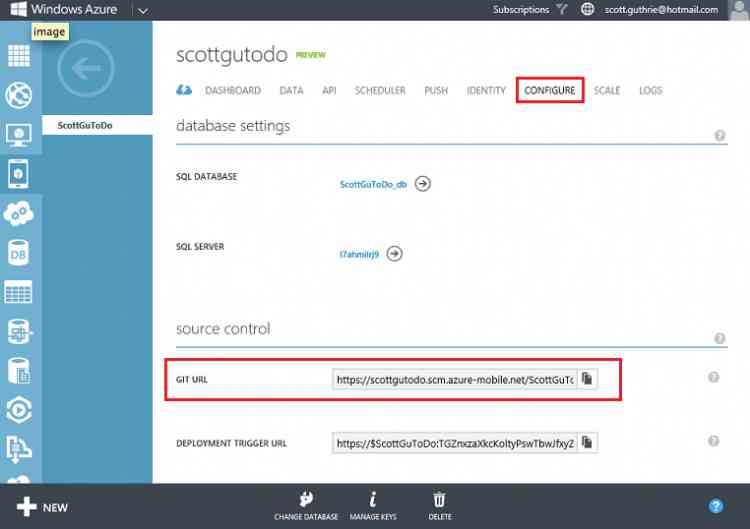Switch to the Push tab
Screen dimensions: 750x529
[x=436, y=90]
